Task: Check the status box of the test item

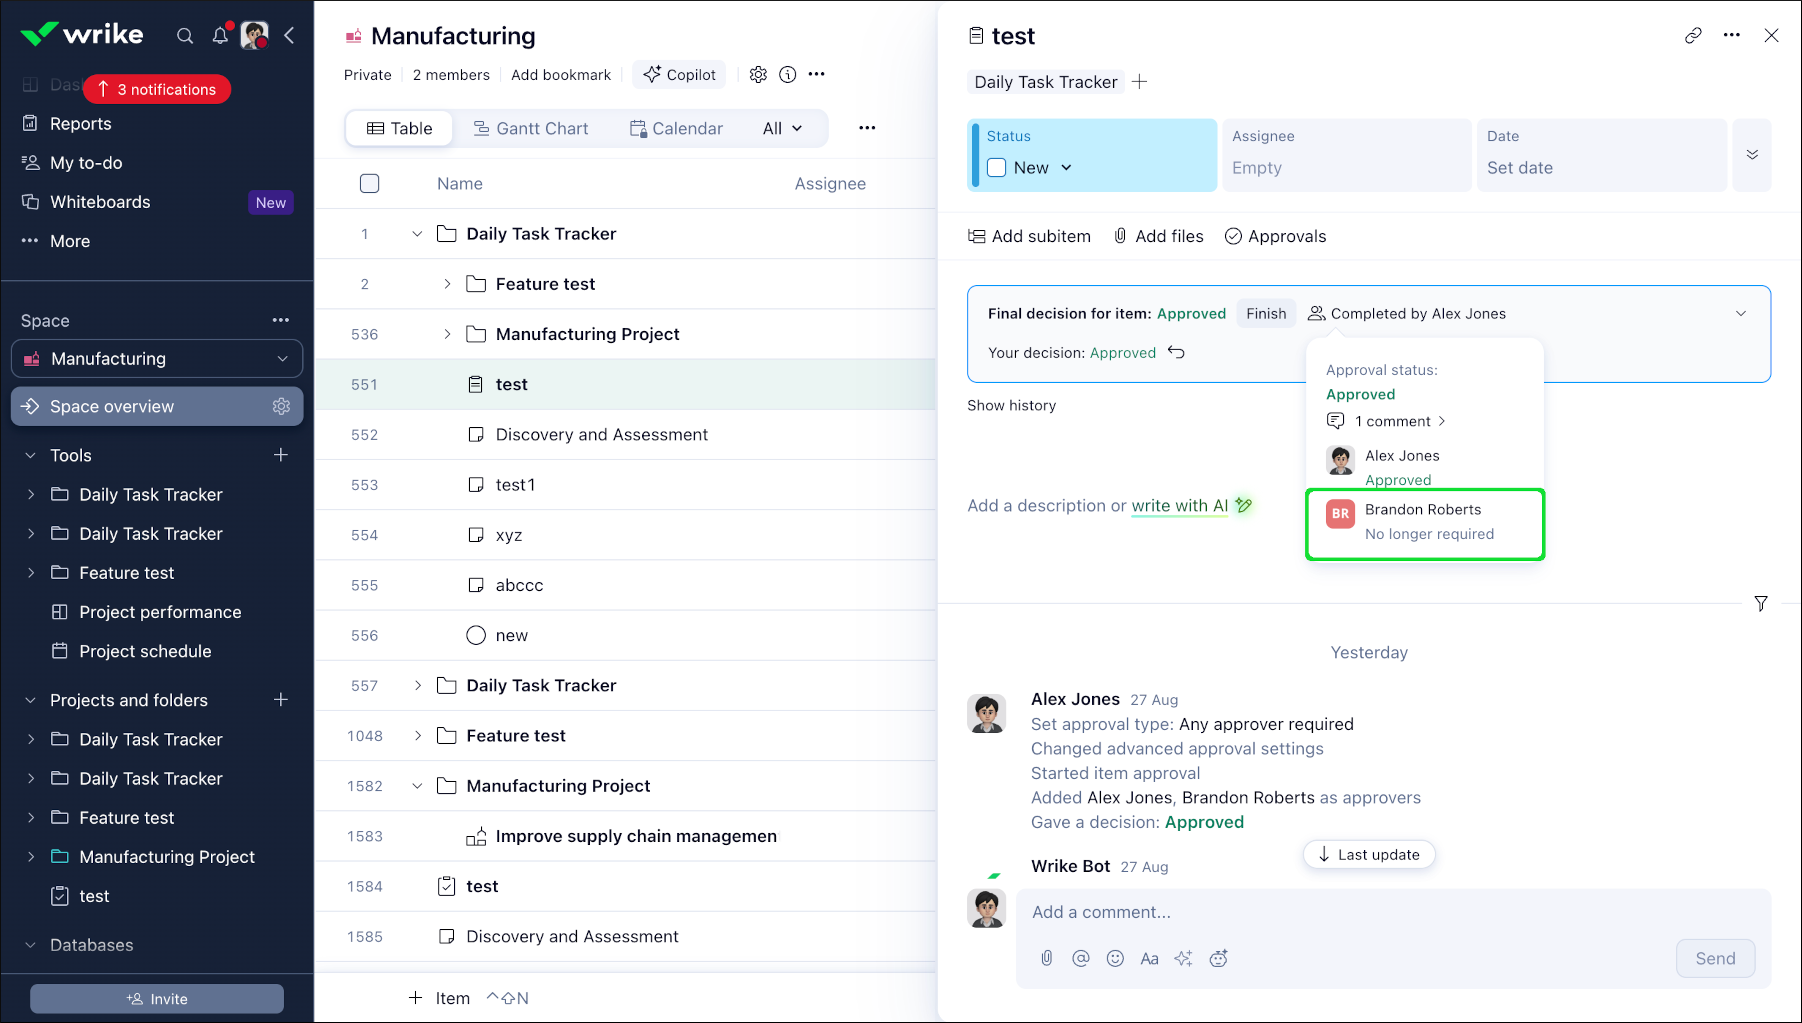Action: (x=997, y=168)
